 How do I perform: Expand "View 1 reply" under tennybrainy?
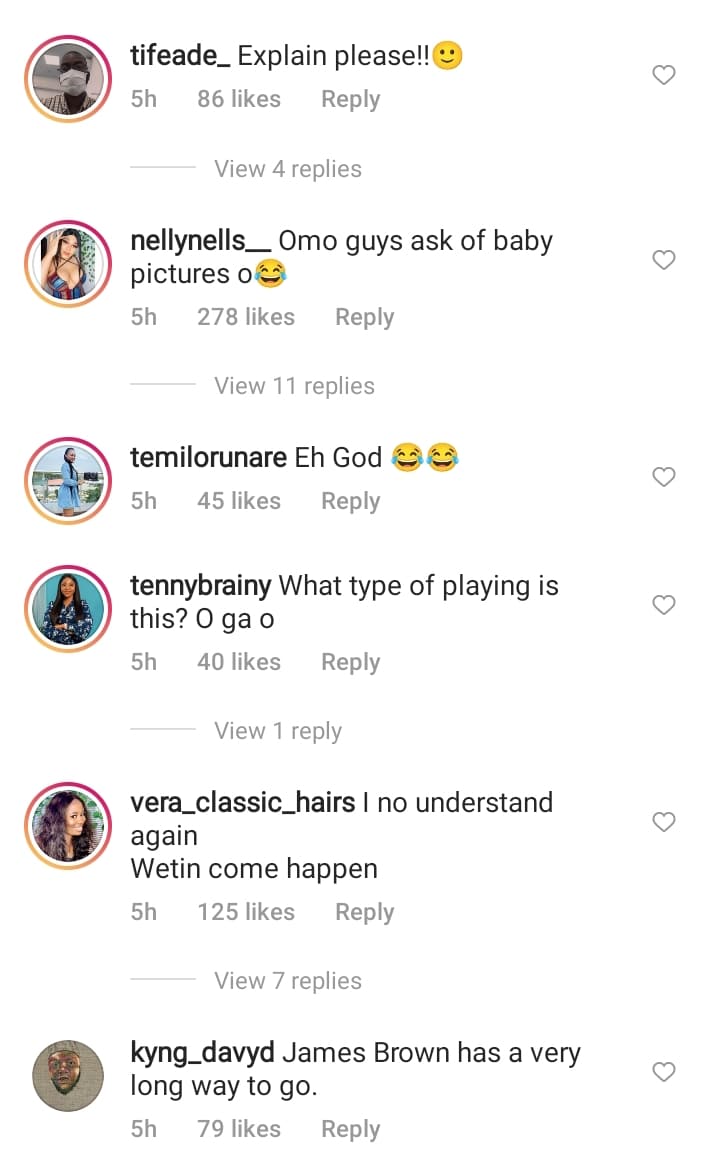pyautogui.click(x=278, y=731)
